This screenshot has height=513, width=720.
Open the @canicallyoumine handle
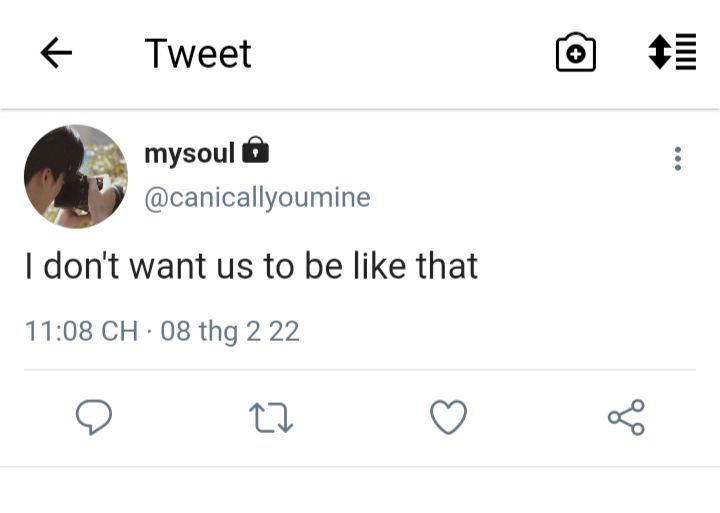click(x=257, y=197)
